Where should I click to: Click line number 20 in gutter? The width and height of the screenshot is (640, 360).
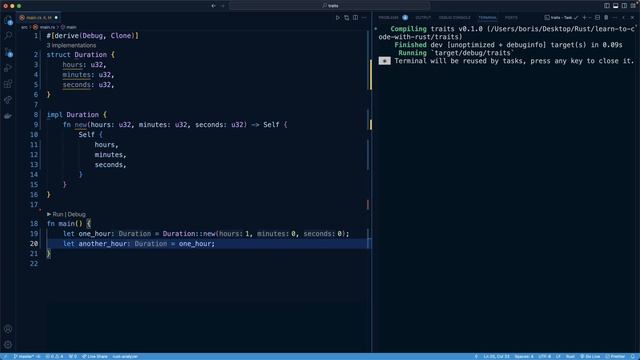coord(34,244)
